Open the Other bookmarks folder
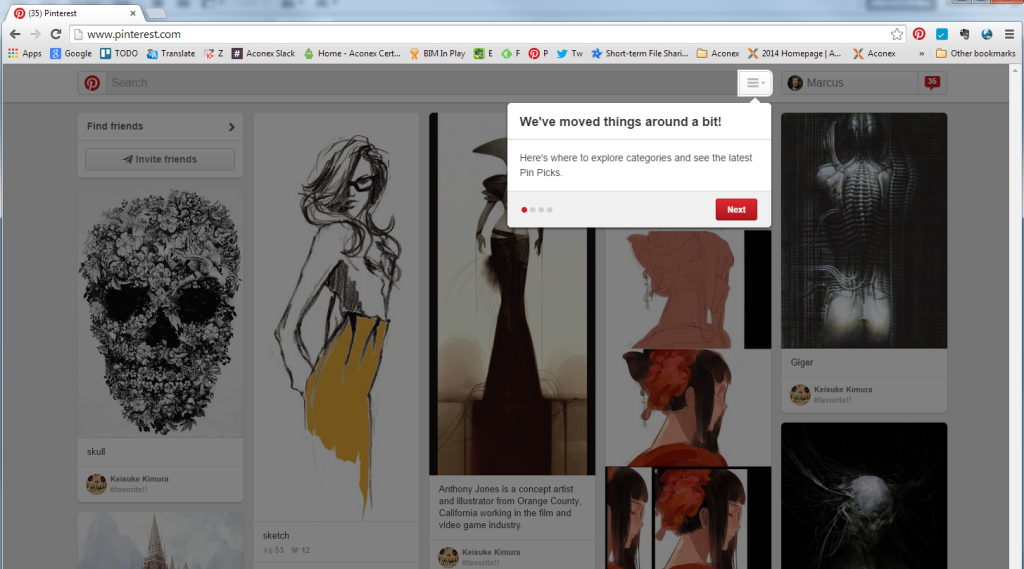The height and width of the screenshot is (569, 1024). coord(975,53)
